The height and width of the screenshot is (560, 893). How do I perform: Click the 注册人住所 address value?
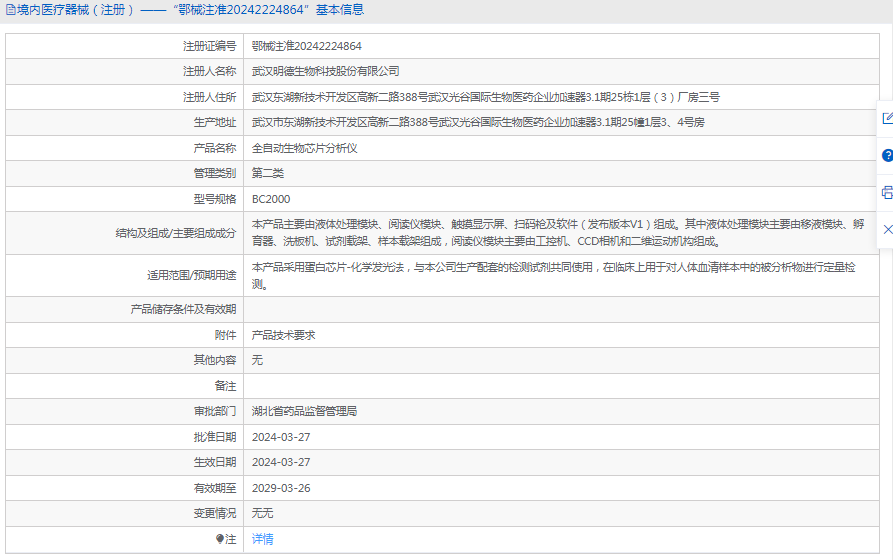[x=485, y=97]
